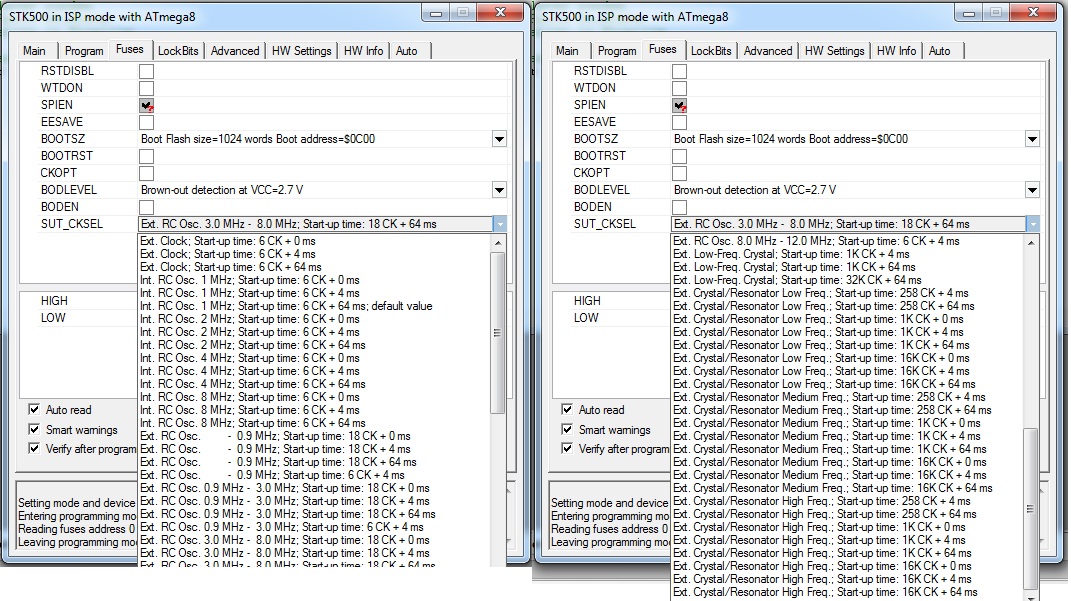
Task: Uncheck Auto read in the left window
Action: 33,409
